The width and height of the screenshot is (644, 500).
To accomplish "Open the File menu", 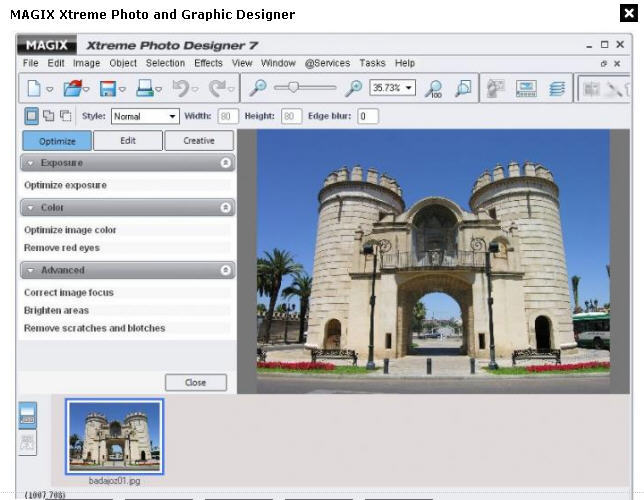I will click(x=30, y=63).
